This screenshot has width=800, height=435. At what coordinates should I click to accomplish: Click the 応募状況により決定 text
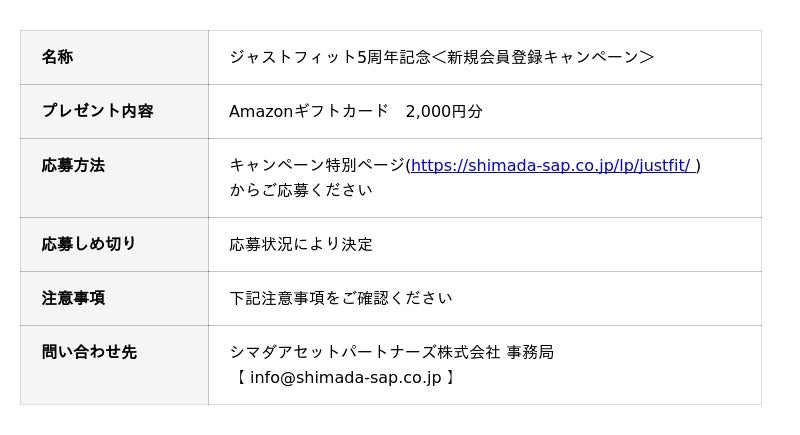[x=300, y=244]
